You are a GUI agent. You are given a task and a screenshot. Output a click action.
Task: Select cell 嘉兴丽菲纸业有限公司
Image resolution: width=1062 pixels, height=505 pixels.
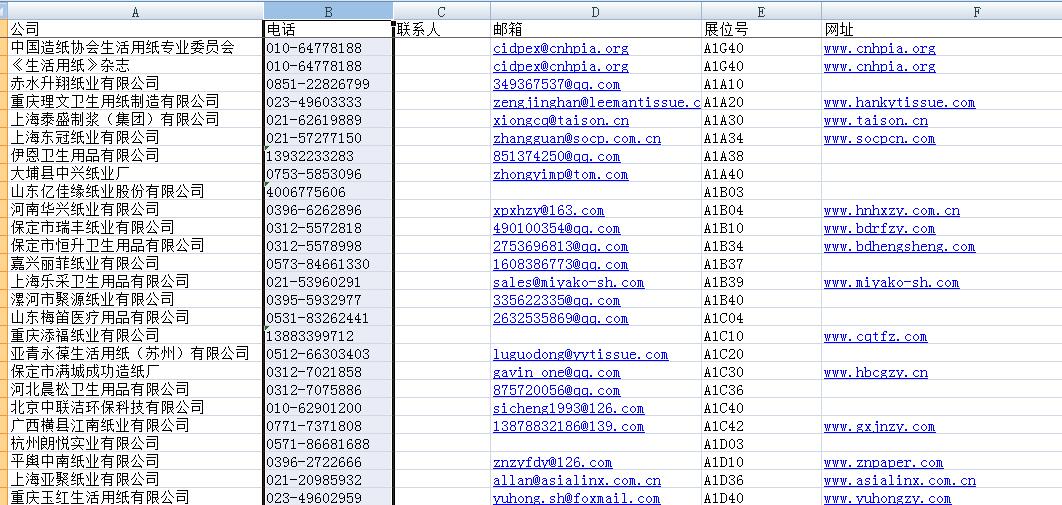(x=135, y=264)
